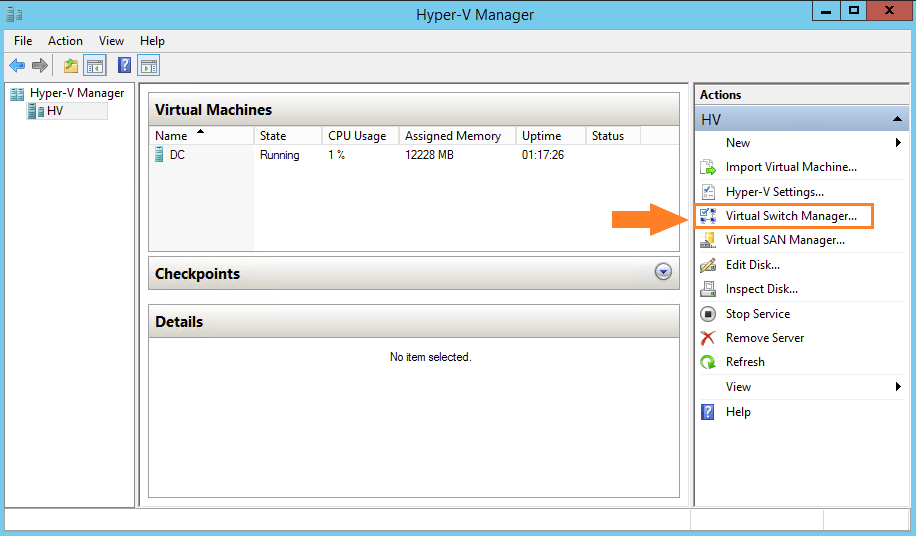Click the Virtual SAN Manager icon

point(708,240)
